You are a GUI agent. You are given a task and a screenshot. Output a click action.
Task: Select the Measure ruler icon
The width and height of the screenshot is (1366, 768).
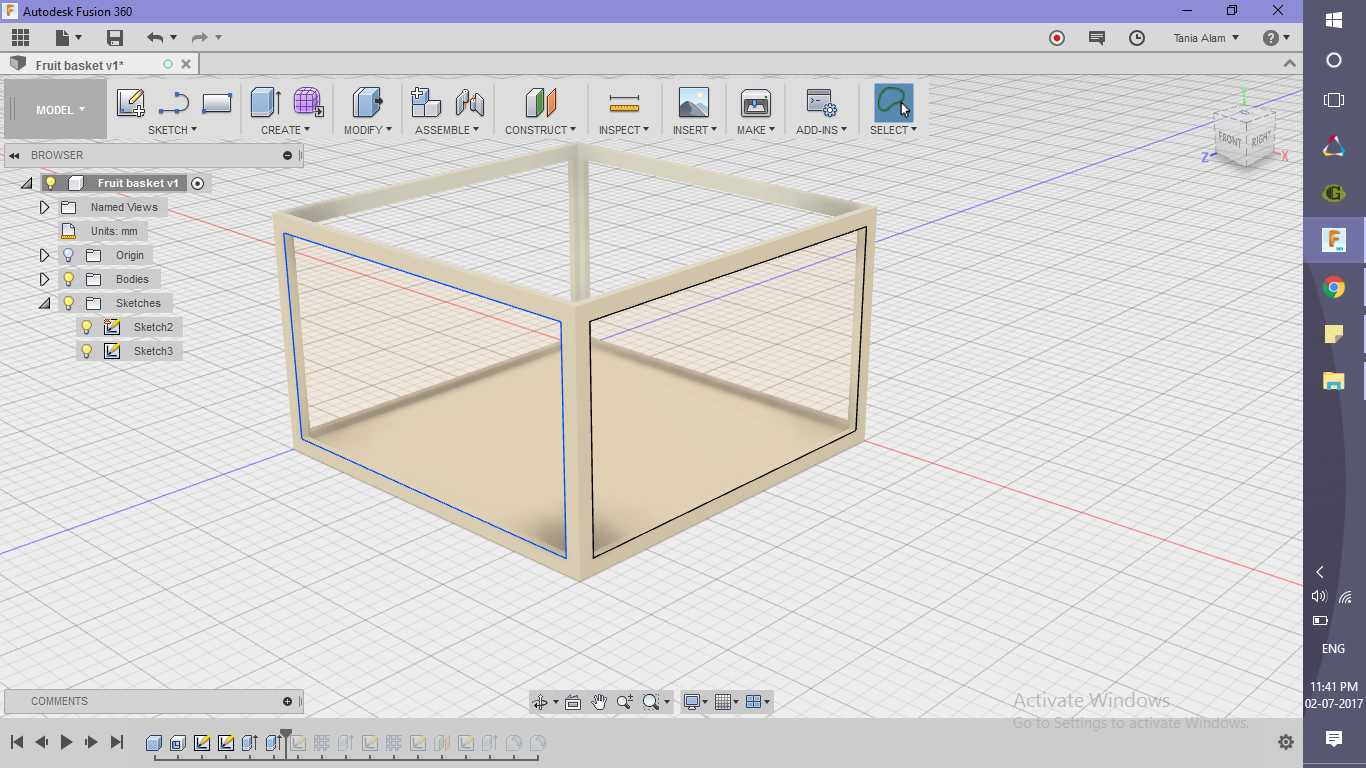[x=624, y=102]
